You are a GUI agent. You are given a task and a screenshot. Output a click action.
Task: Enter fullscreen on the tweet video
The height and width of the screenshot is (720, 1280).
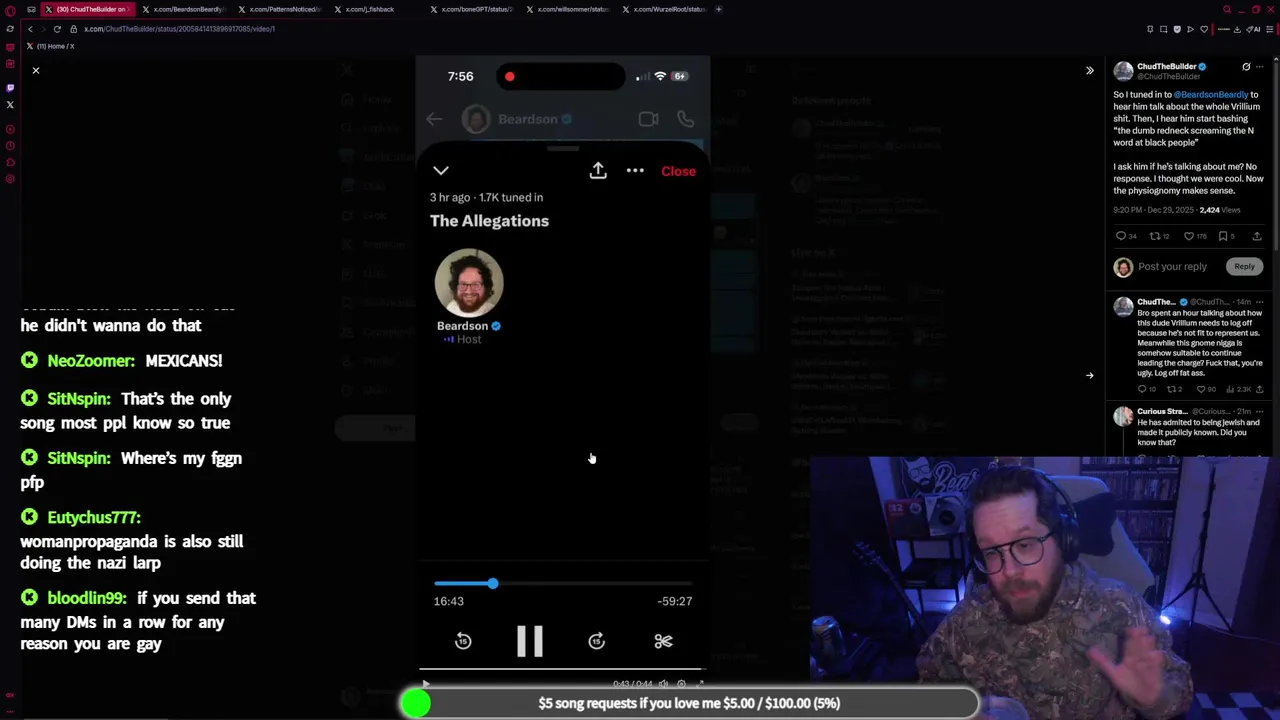(699, 684)
